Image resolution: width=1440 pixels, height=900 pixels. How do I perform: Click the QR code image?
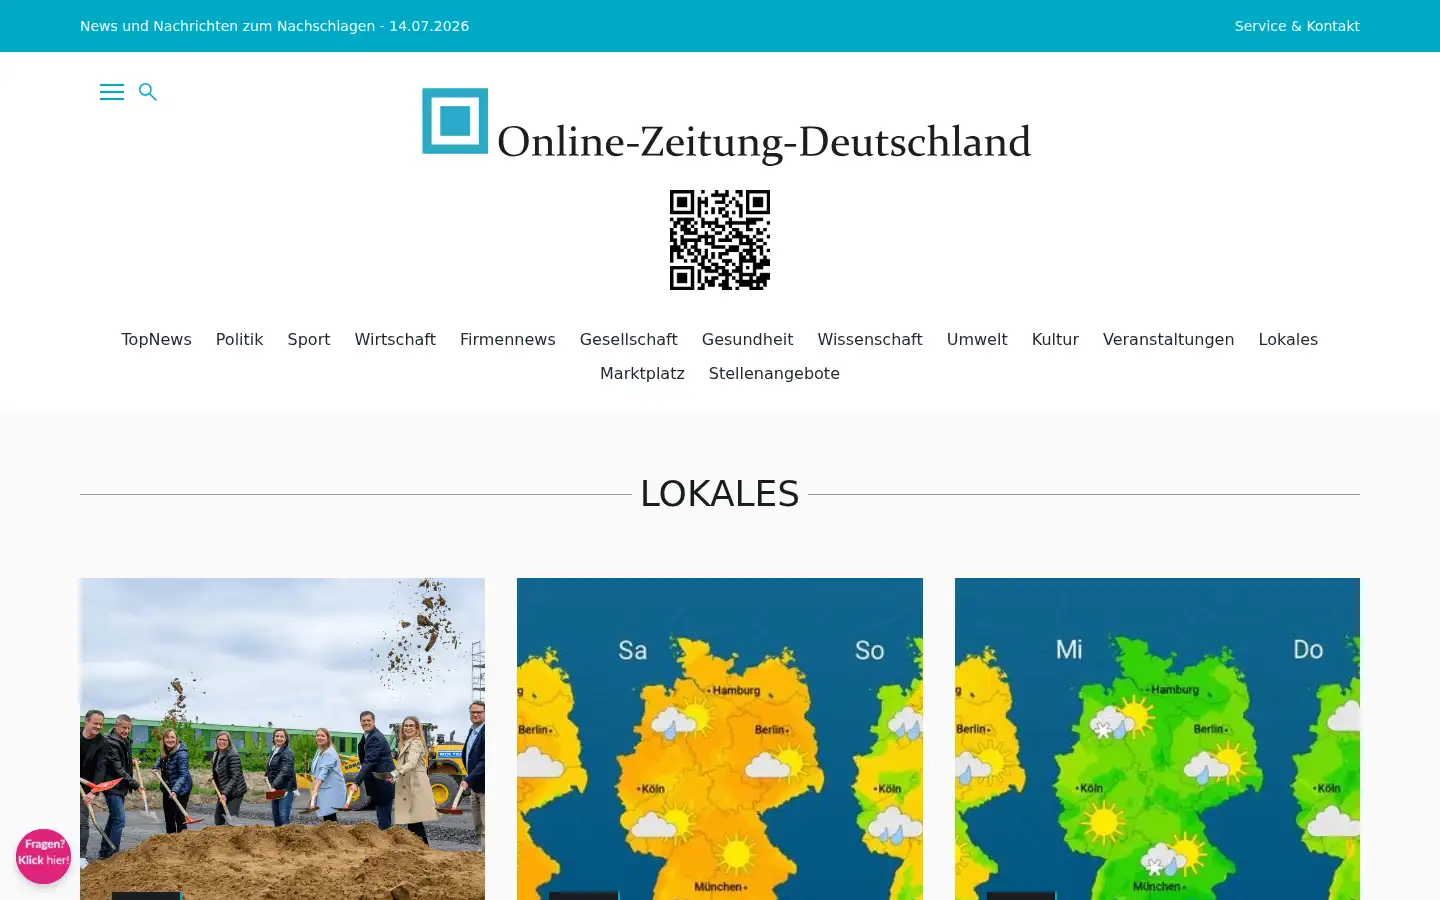720,240
